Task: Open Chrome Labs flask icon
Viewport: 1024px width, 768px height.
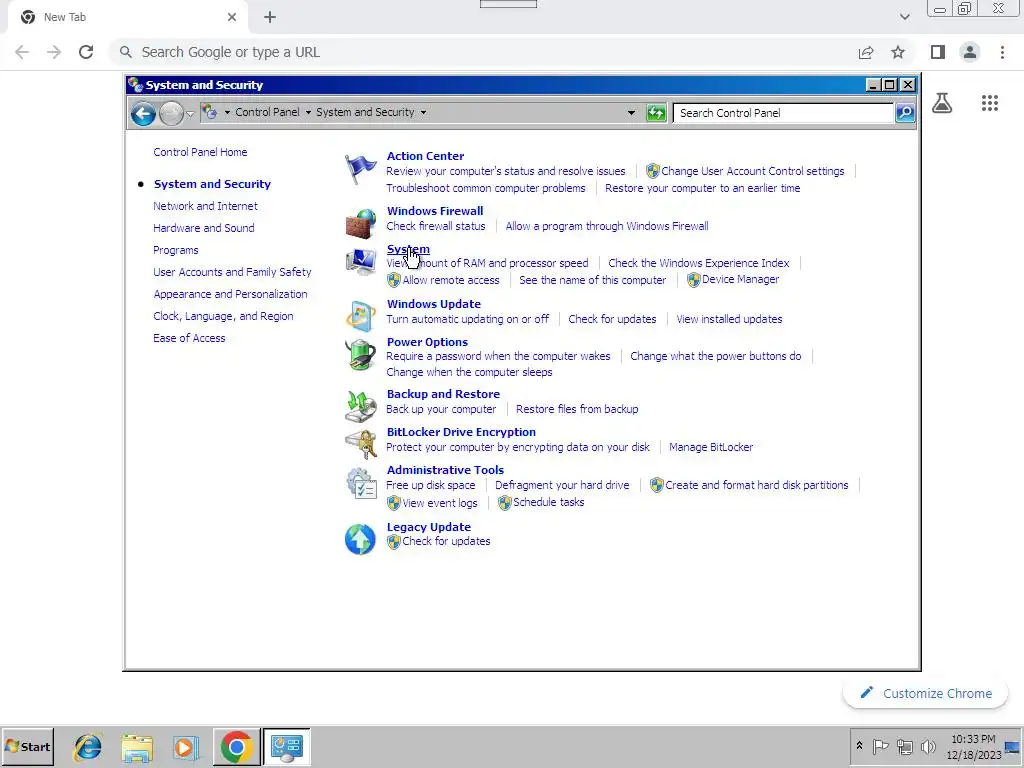Action: point(942,103)
